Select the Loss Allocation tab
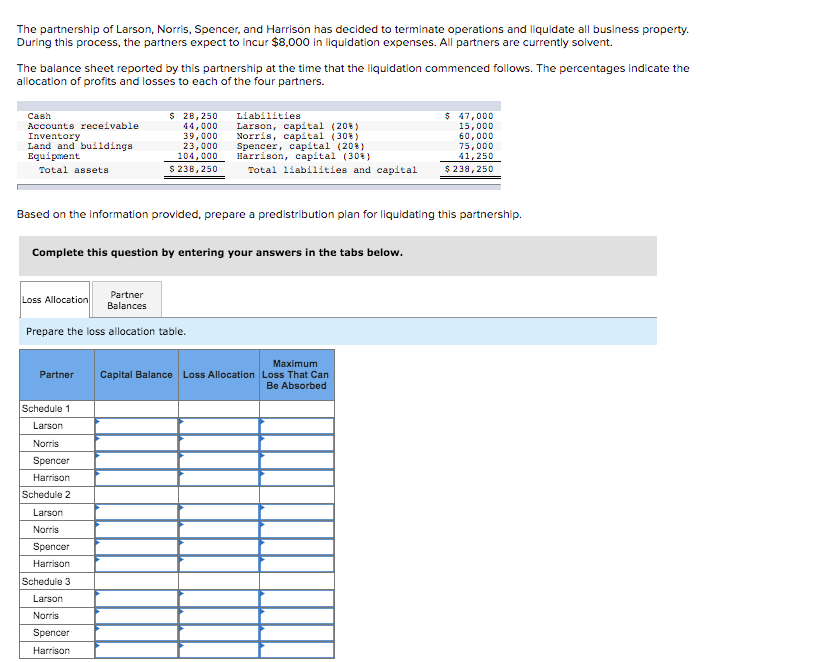The width and height of the screenshot is (821, 662). [54, 298]
